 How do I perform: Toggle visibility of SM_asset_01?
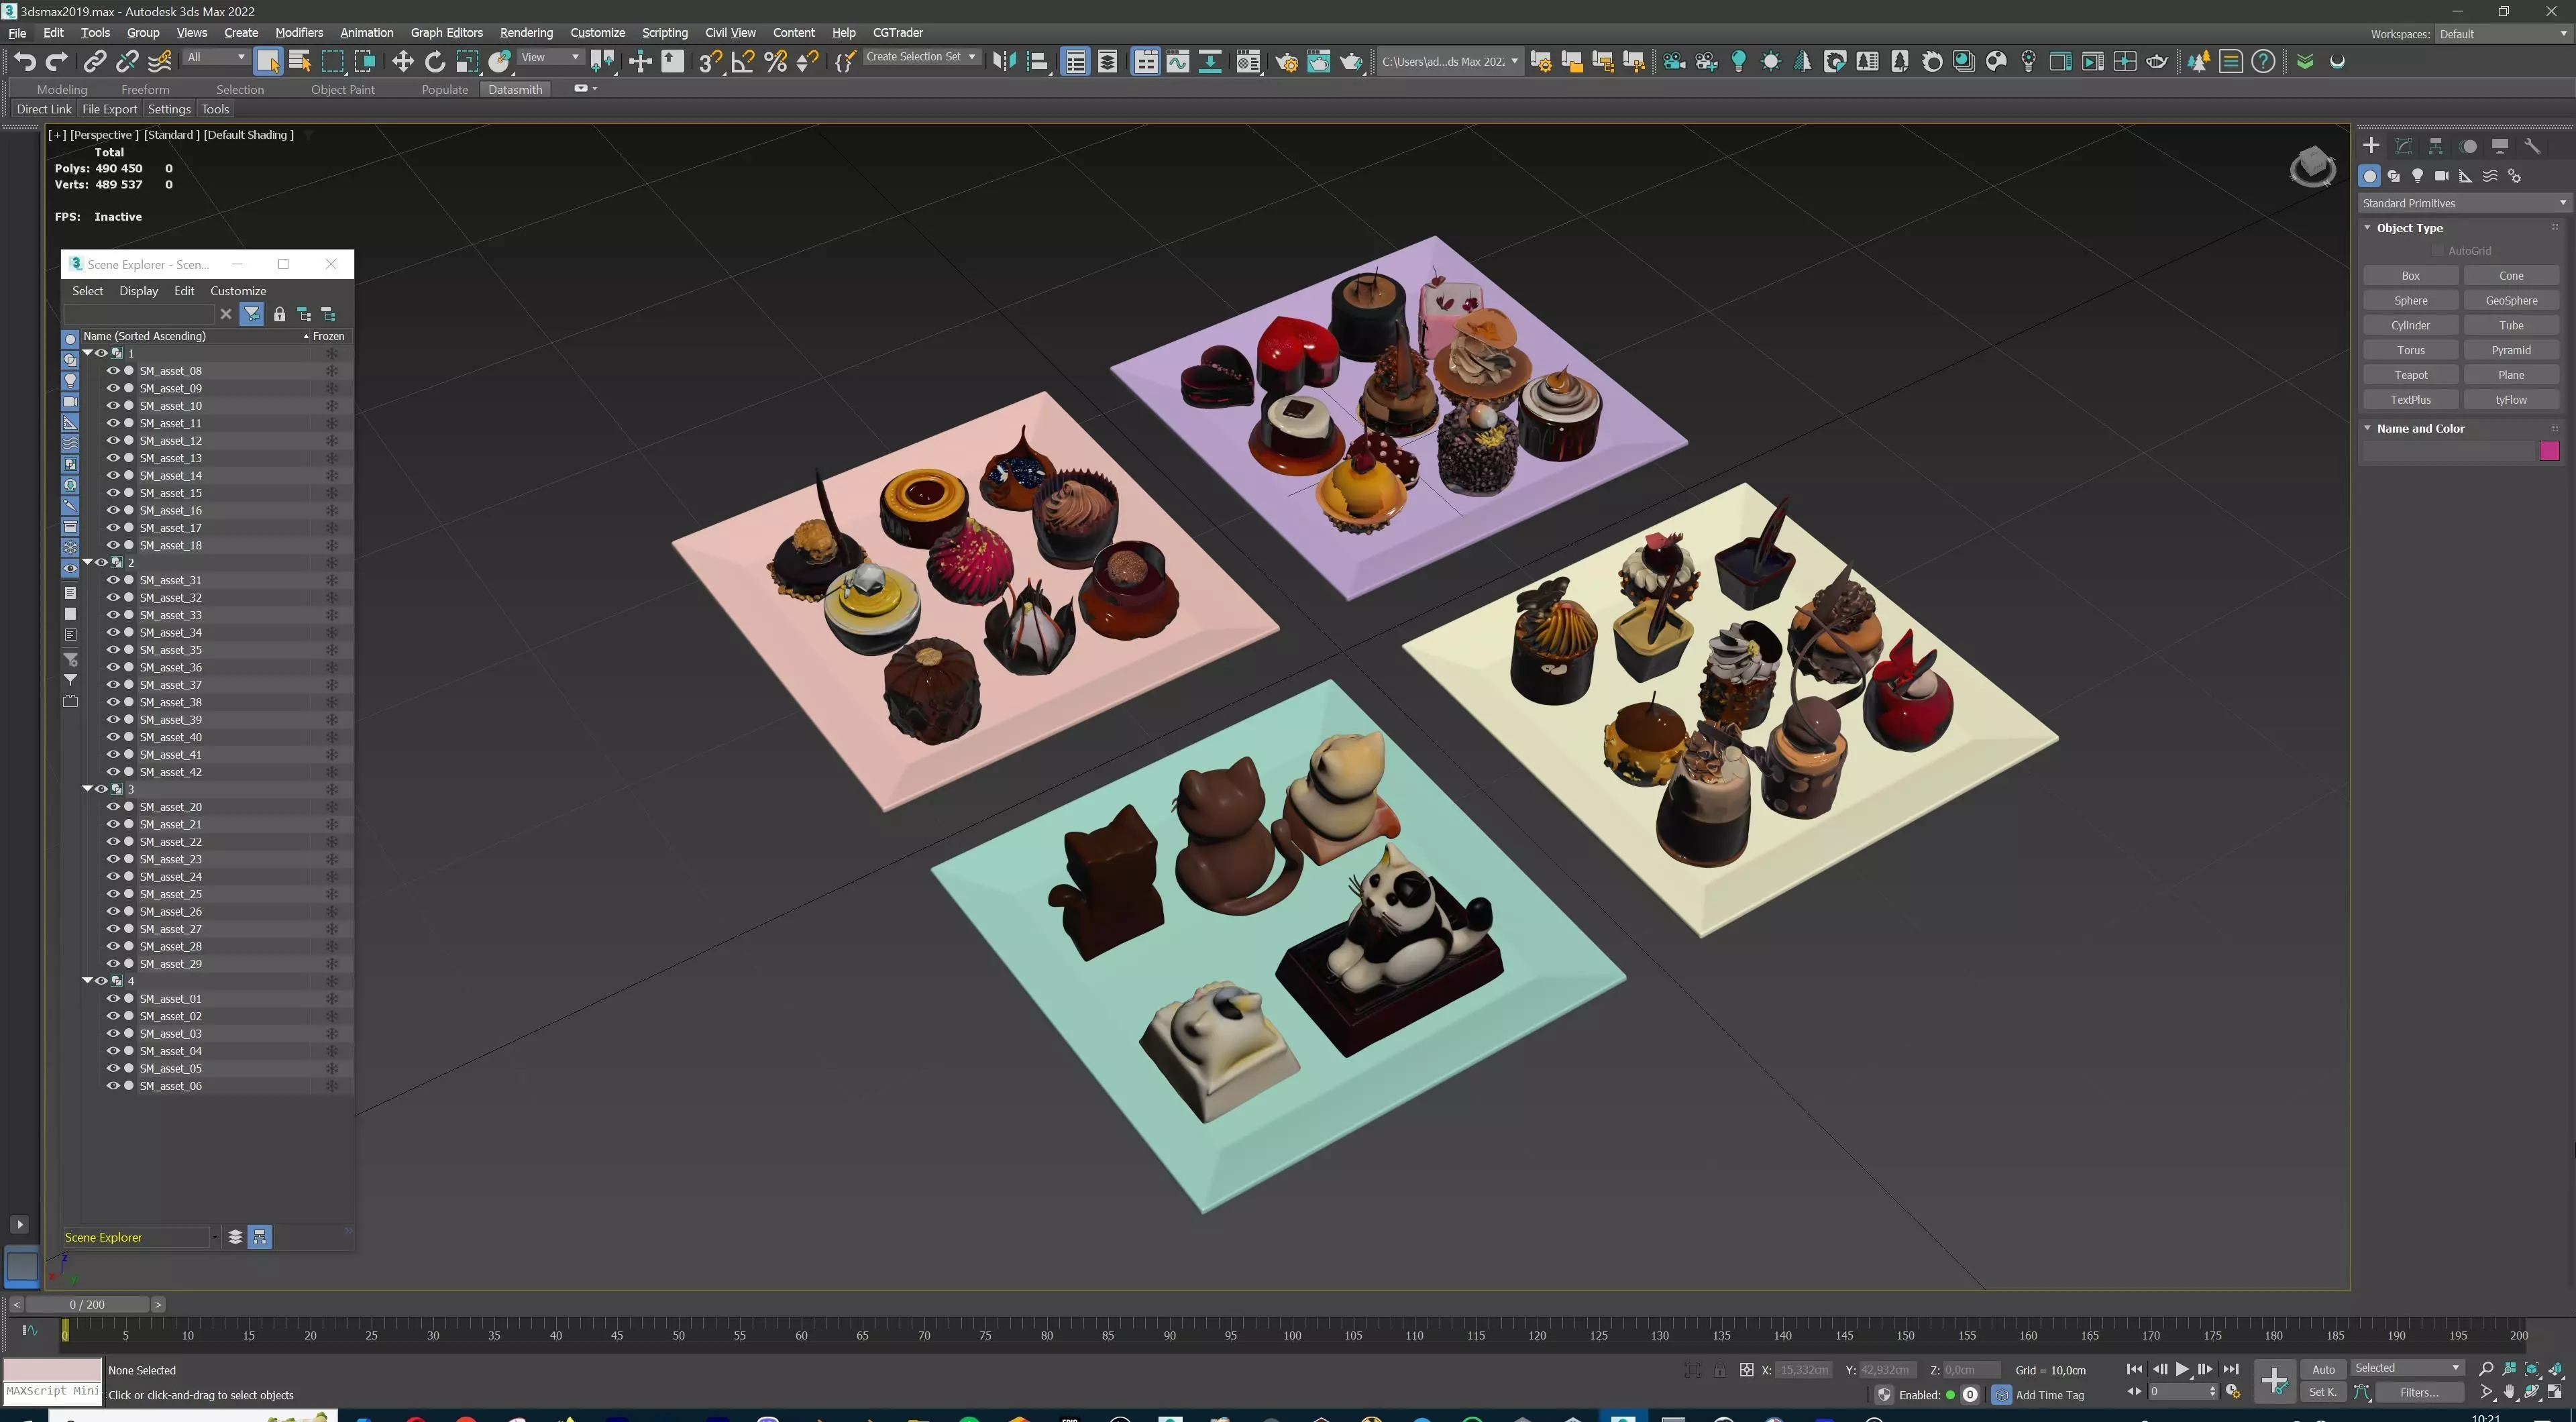pyautogui.click(x=113, y=999)
